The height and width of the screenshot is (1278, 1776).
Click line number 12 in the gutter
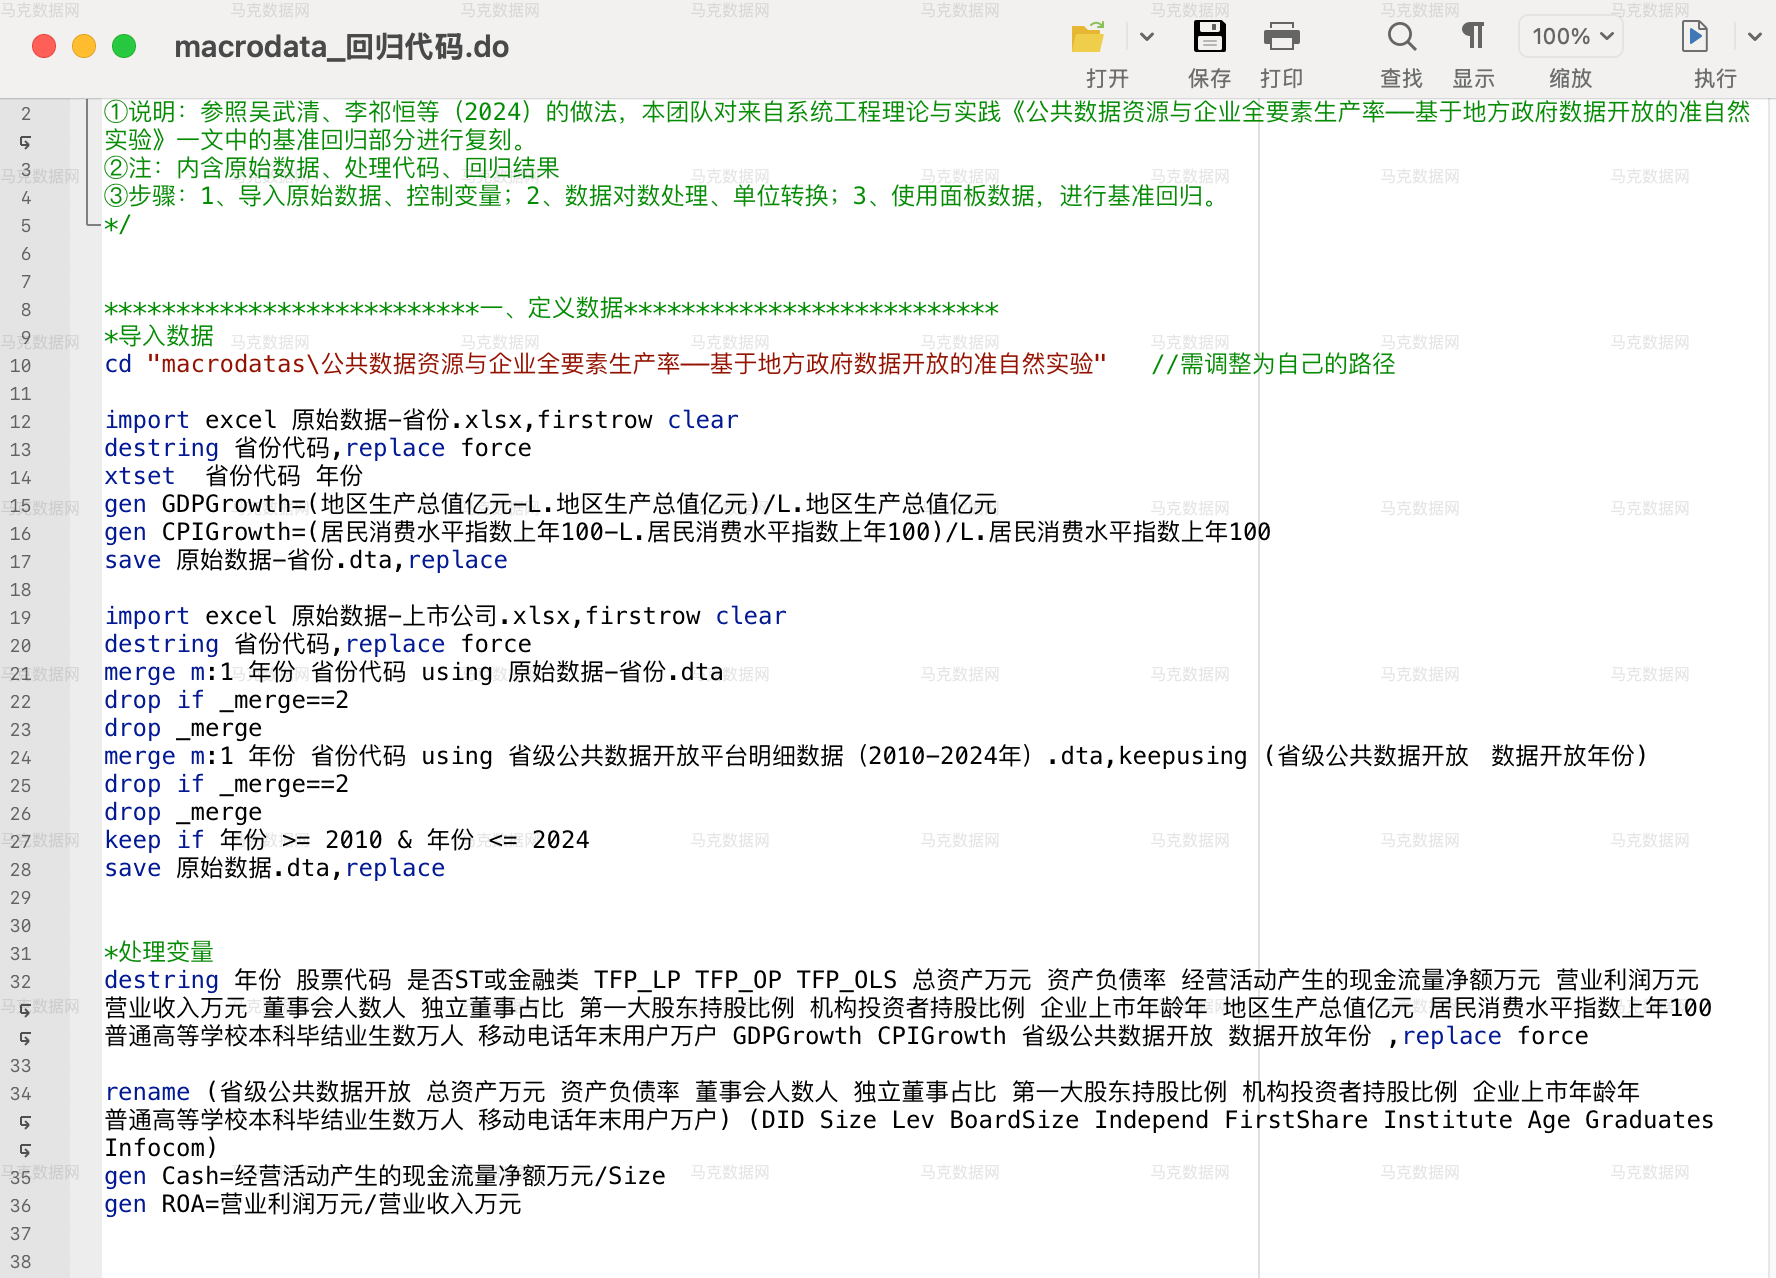pyautogui.click(x=21, y=422)
